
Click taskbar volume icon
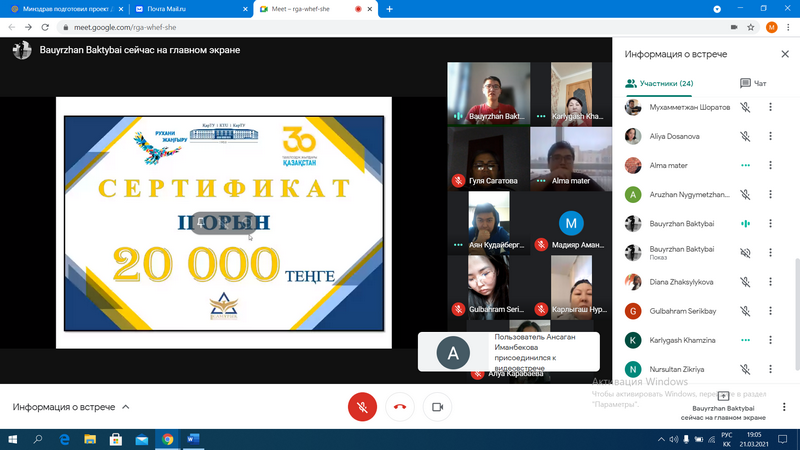tap(673, 439)
